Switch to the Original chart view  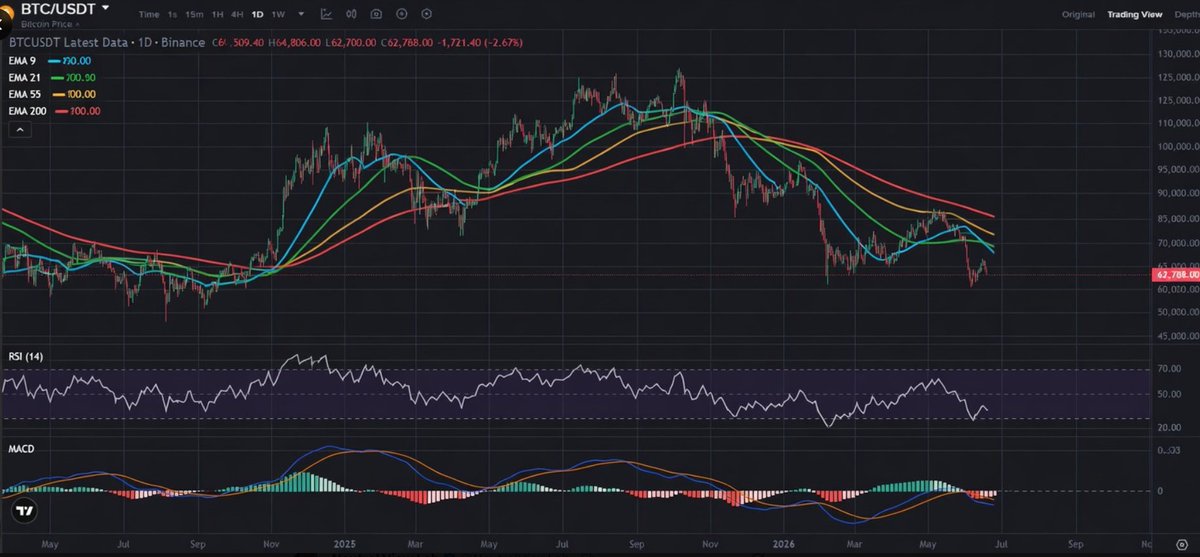1079,15
